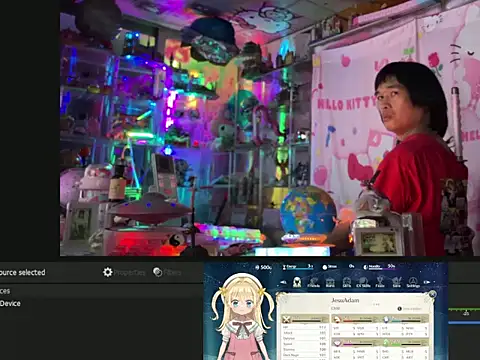Screen dimensions: 480x360
Task: Click the JesuAdam character name
Action: [345, 300]
